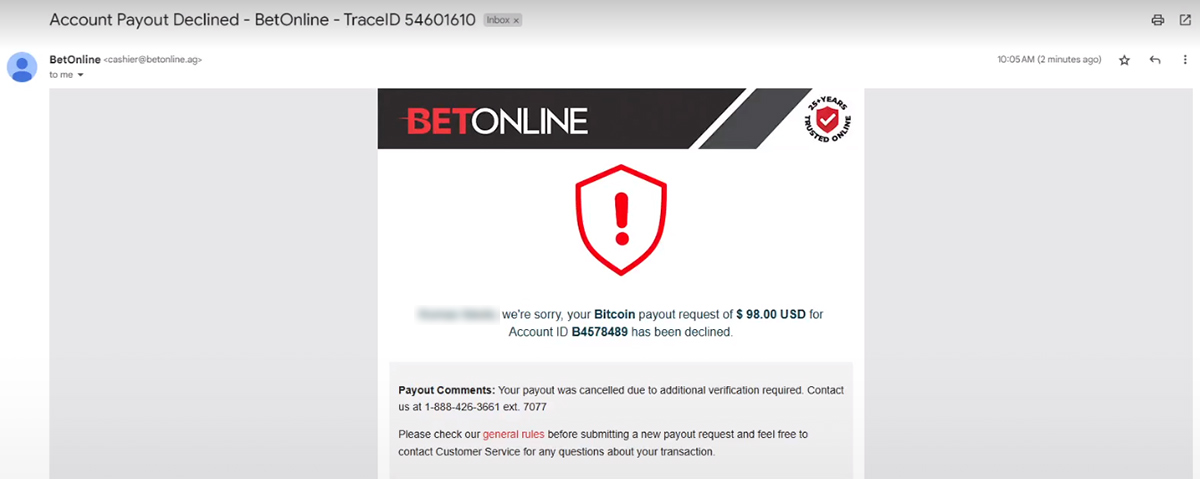Open the three-dot More options menu
This screenshot has height=479, width=1200.
(x=1185, y=60)
